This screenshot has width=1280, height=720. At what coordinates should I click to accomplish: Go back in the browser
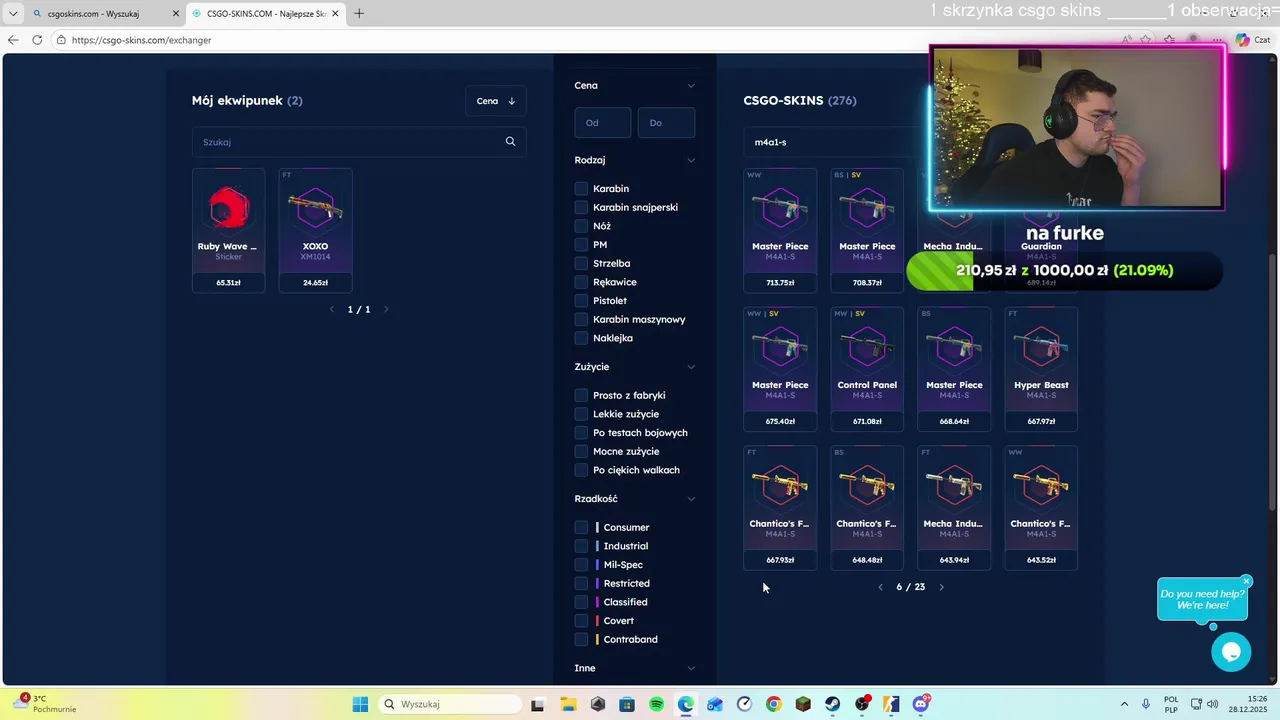[12, 40]
